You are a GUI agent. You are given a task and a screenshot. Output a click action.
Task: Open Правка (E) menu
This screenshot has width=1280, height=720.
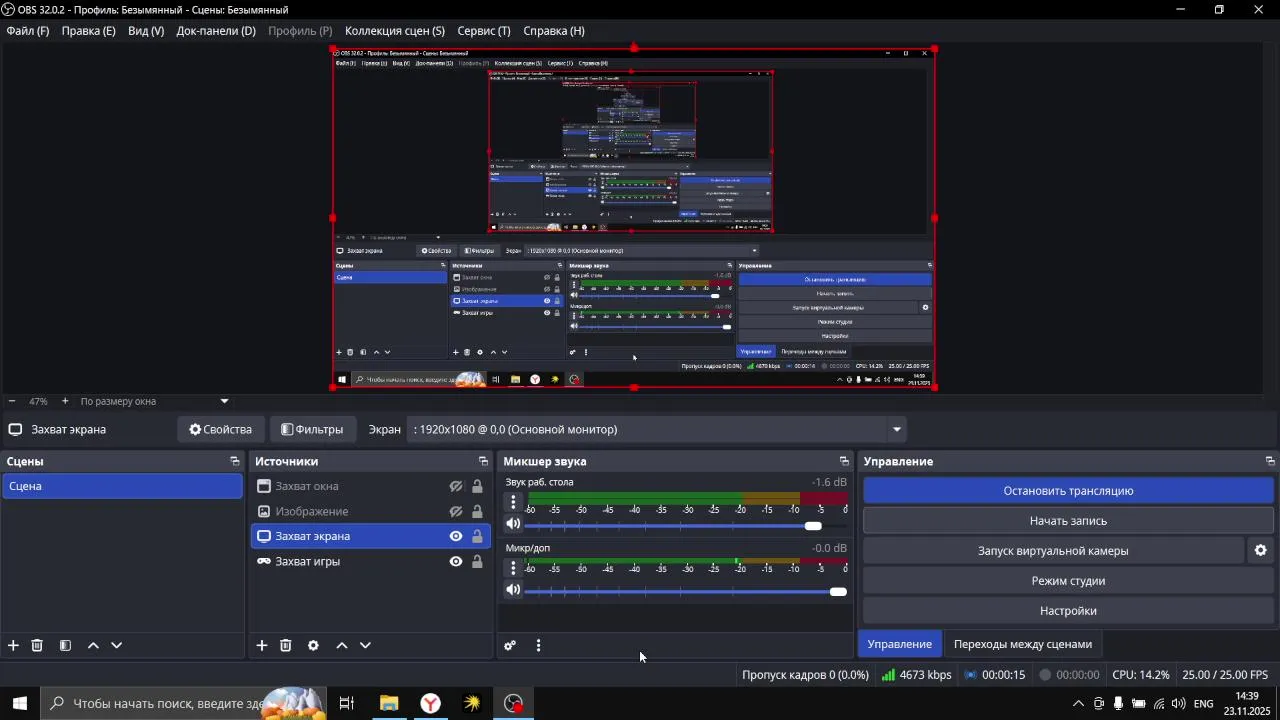[89, 31]
